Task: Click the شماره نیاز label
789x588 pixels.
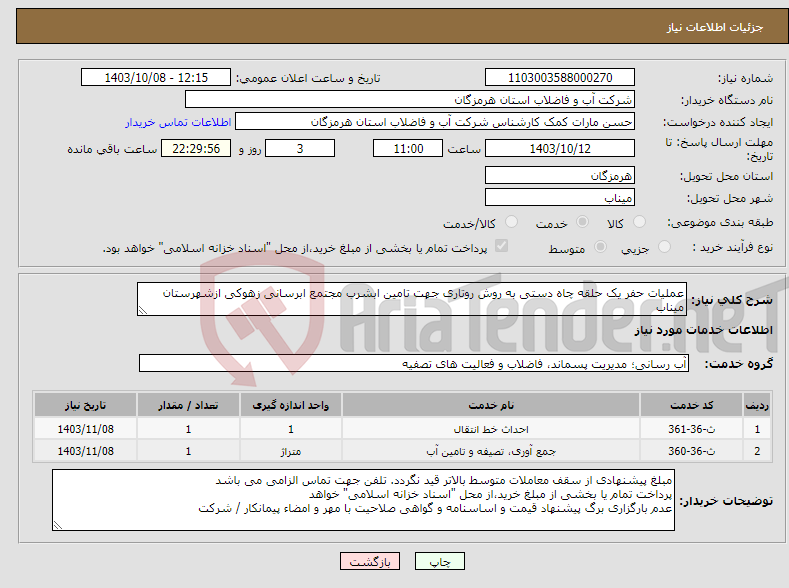Action: (745, 78)
